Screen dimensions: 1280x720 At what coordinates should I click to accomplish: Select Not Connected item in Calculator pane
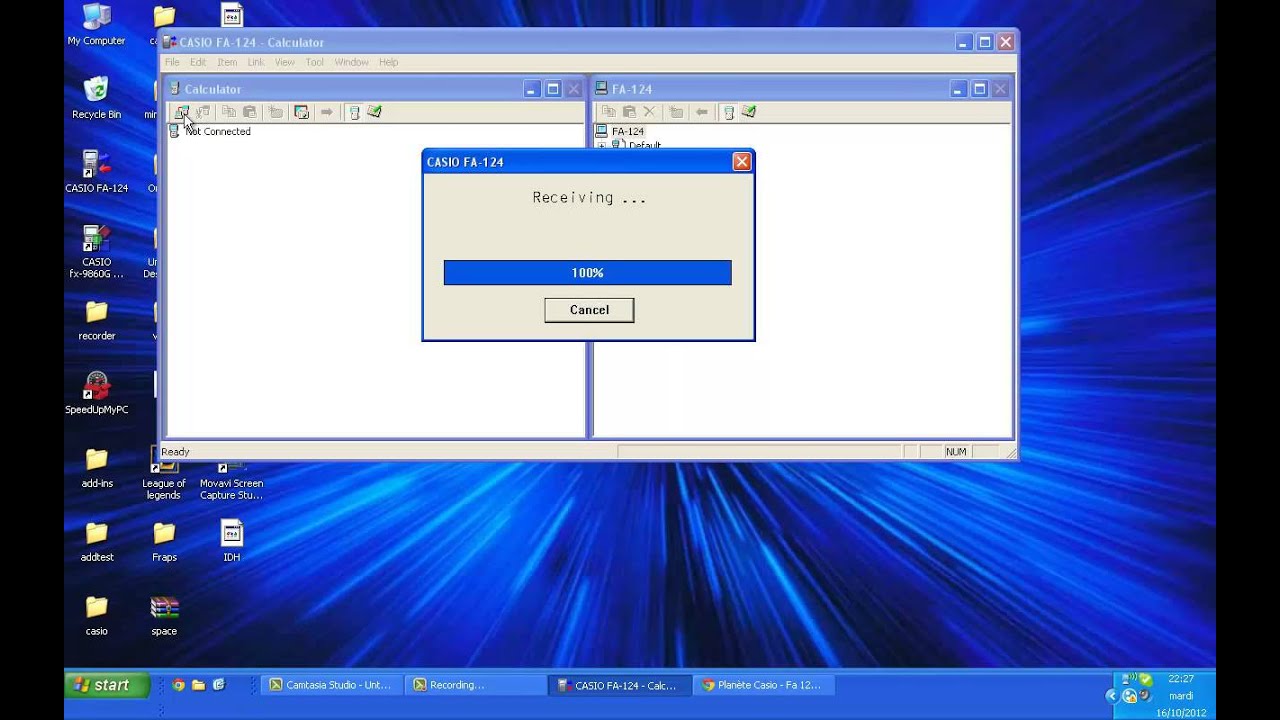pos(218,131)
